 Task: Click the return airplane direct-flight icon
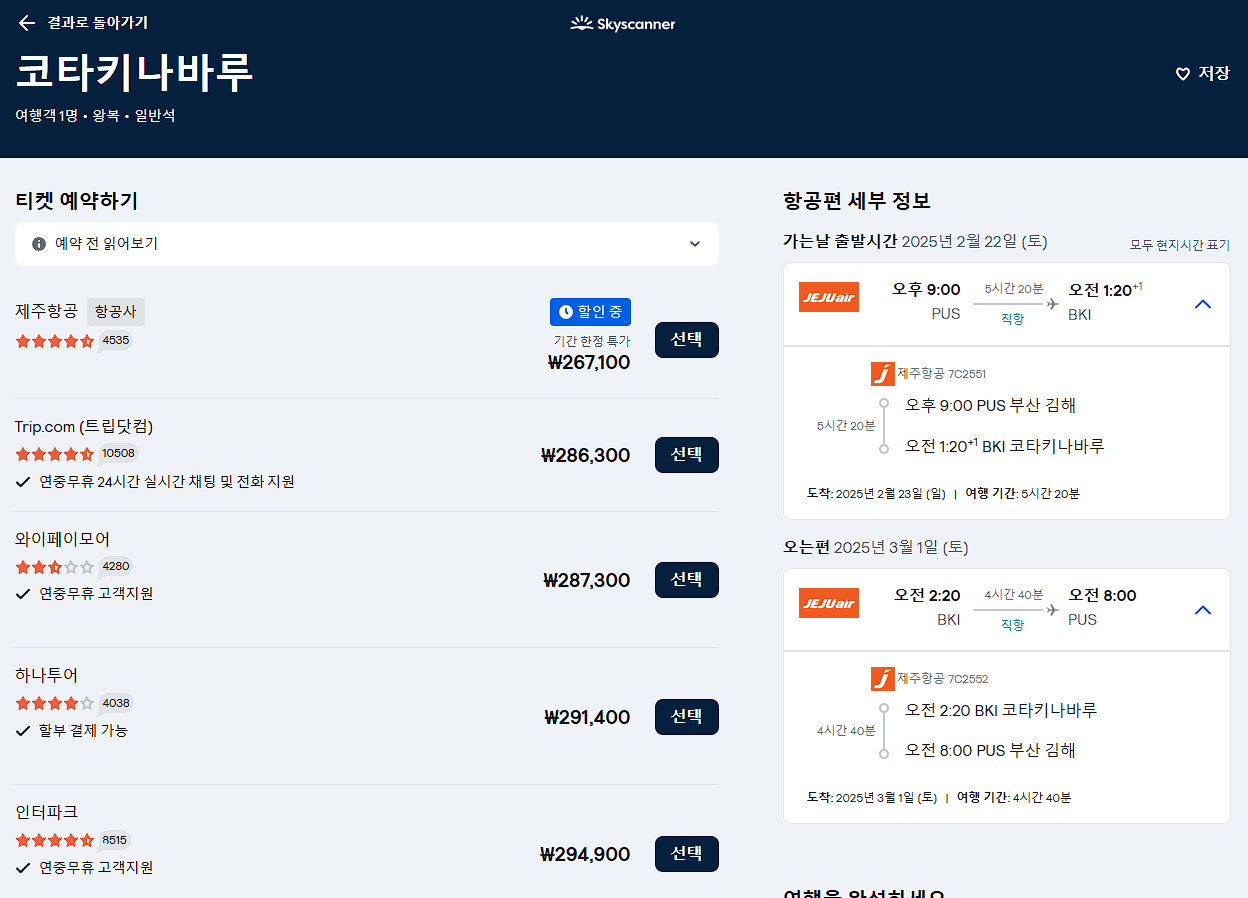(1051, 610)
